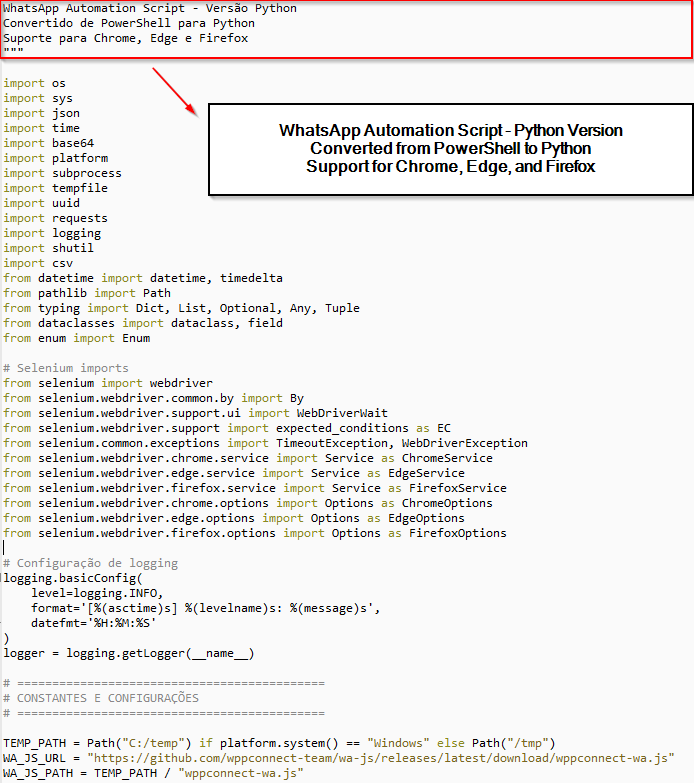Click the 'expected_conditions as EC' line
The height and width of the screenshot is (783, 694).
[x=227, y=428]
